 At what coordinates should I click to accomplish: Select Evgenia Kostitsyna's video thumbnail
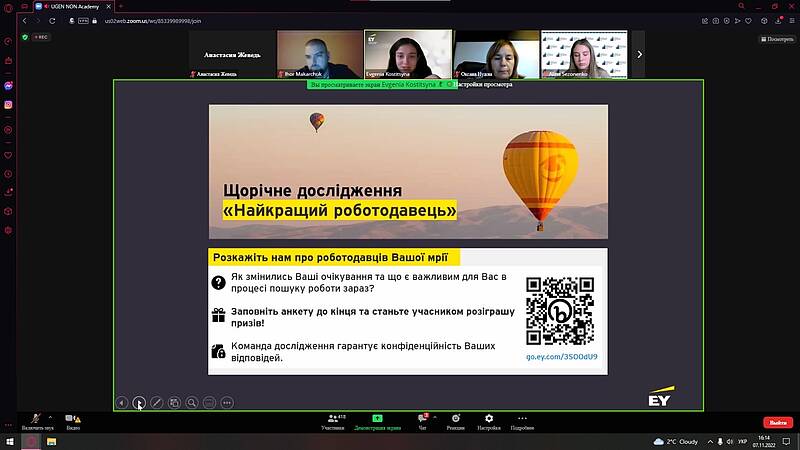pyautogui.click(x=407, y=54)
